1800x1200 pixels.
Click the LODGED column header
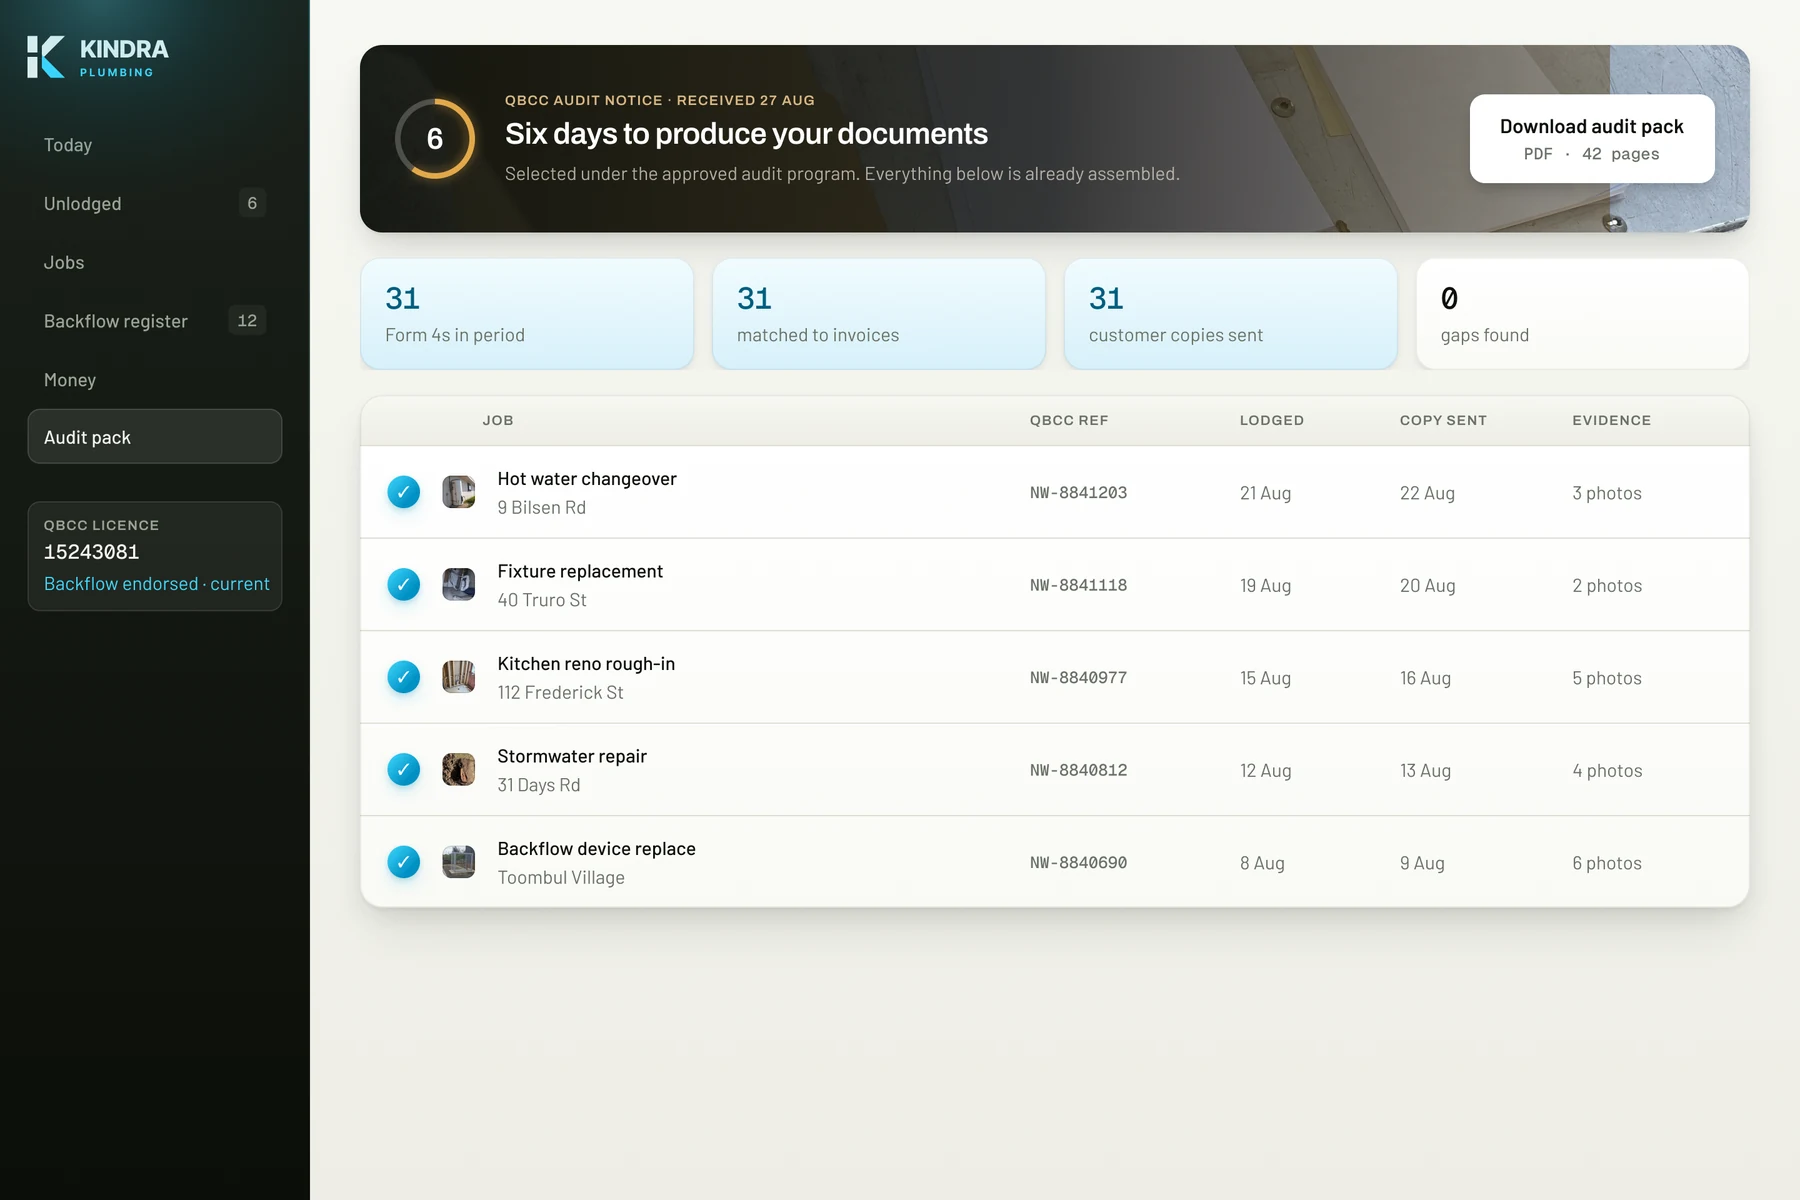(1272, 420)
